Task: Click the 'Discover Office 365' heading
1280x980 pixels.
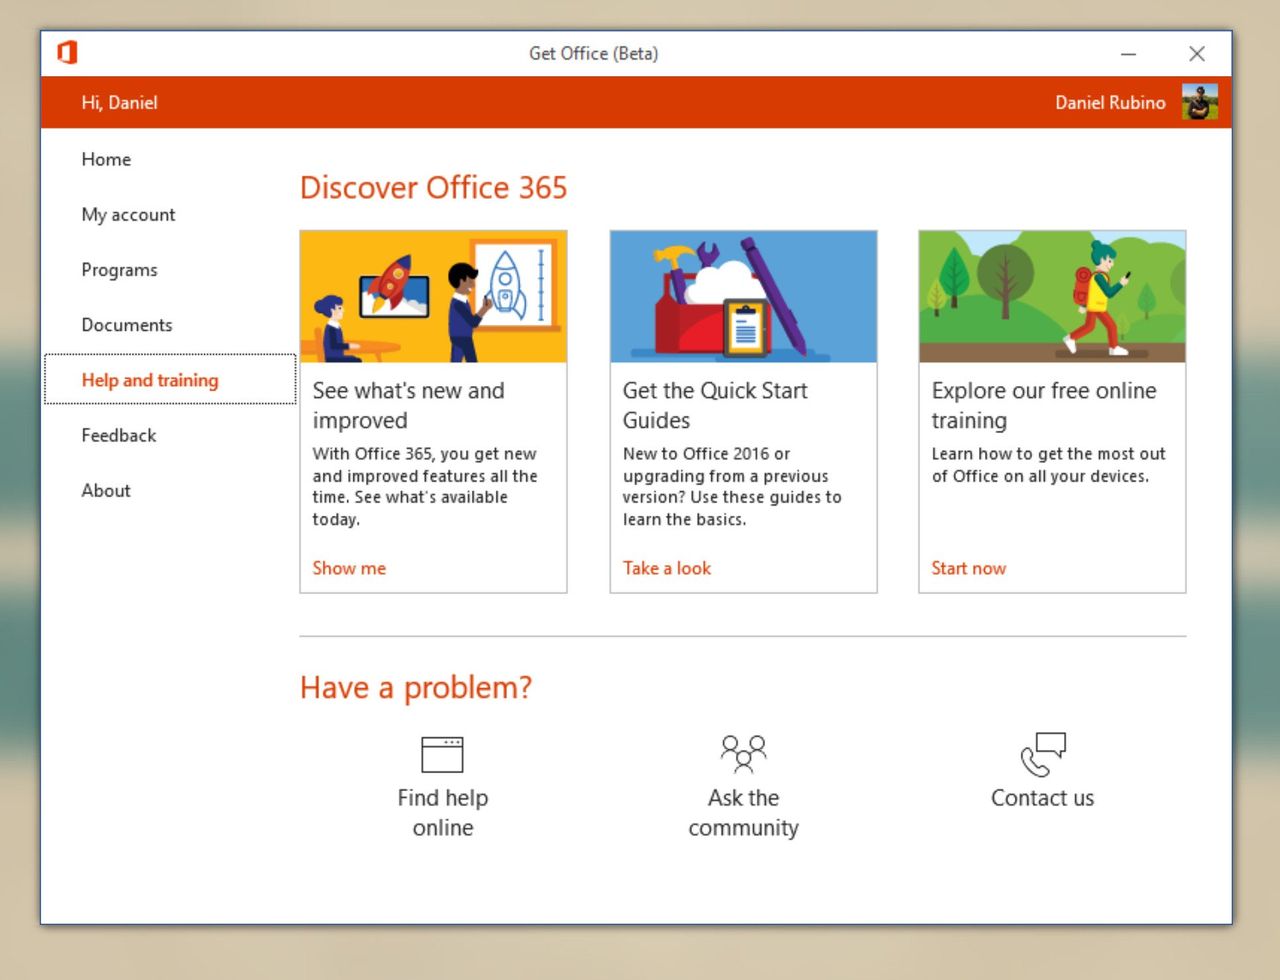Action: [x=433, y=187]
